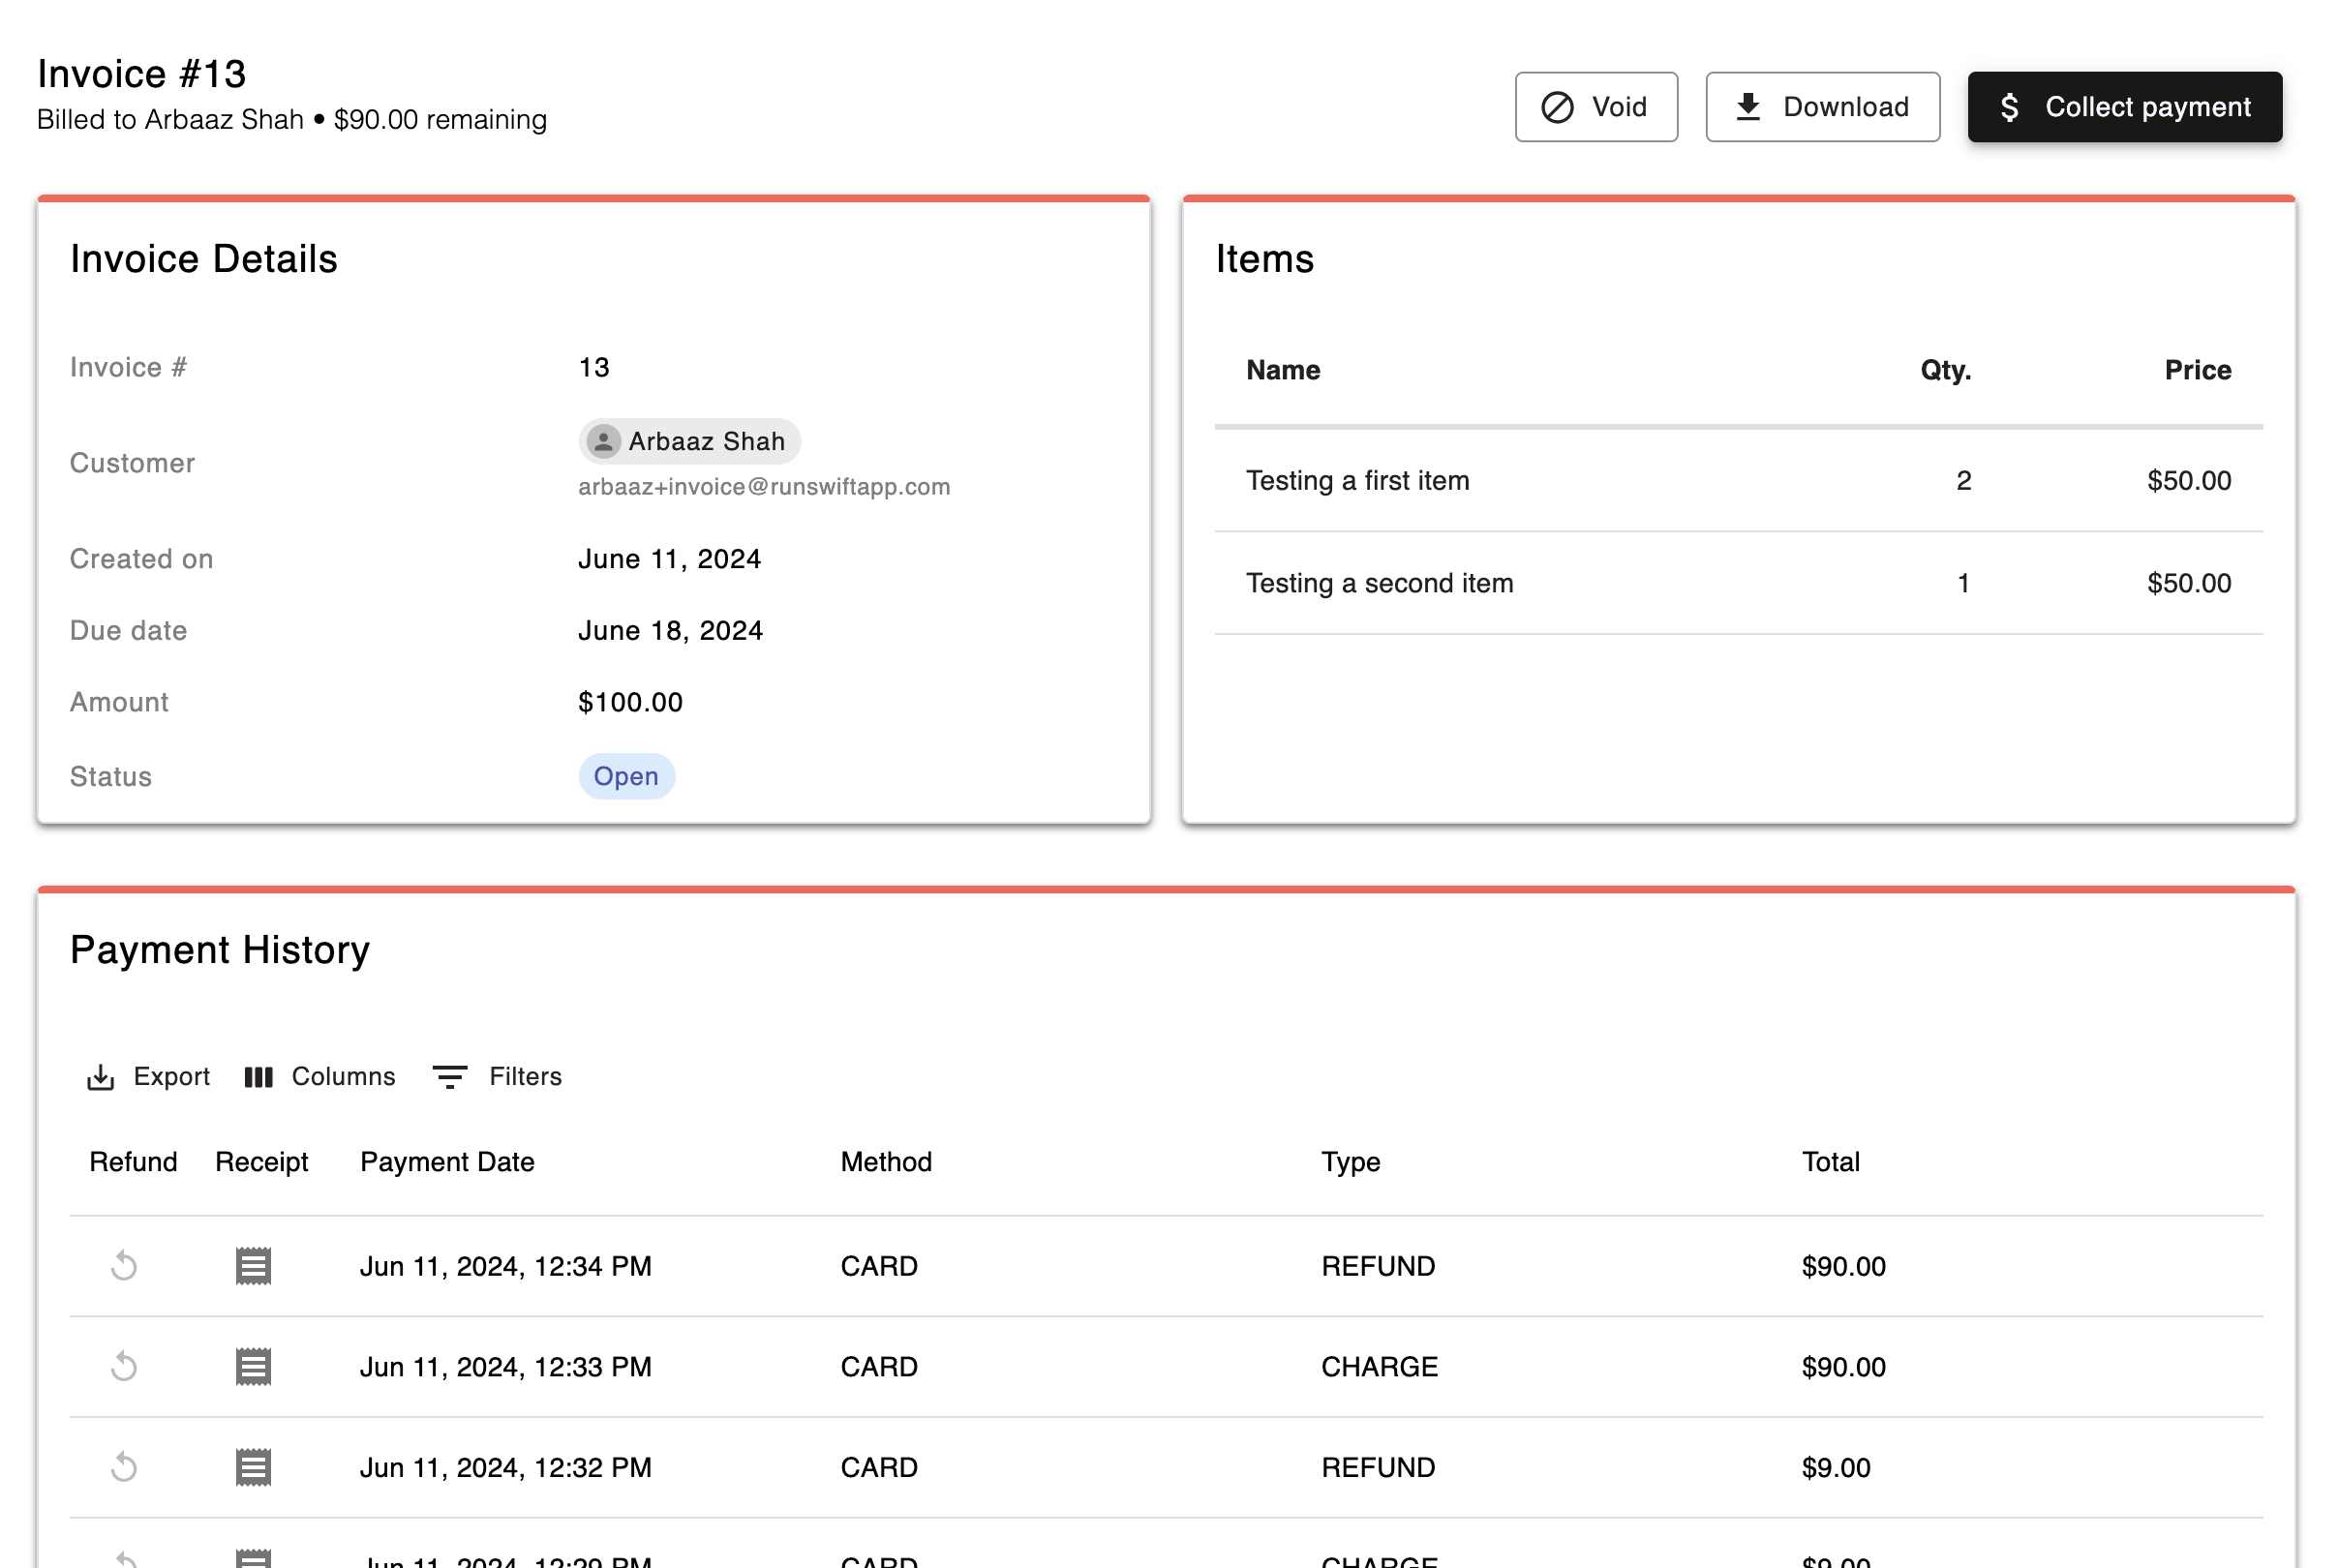The image size is (2339, 1568).
Task: Sort by Payment Date column header
Action: (x=447, y=1161)
